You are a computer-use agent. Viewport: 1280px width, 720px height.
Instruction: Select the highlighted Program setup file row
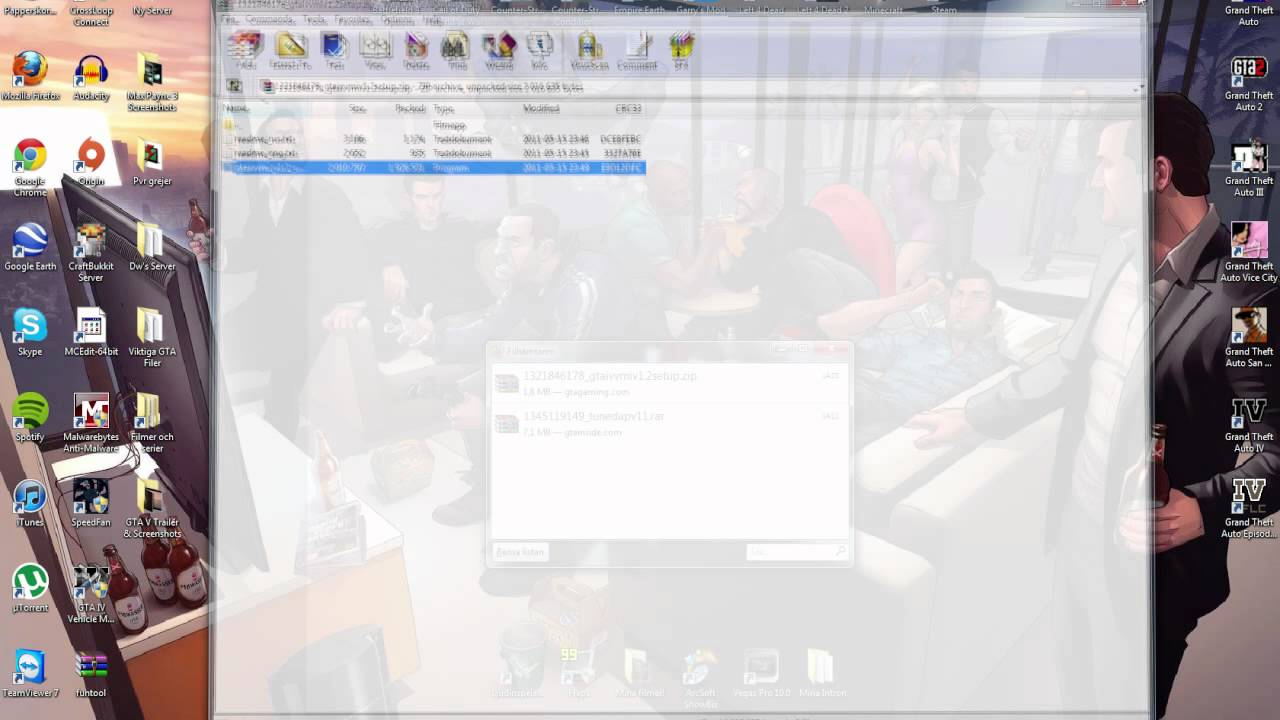tap(433, 168)
